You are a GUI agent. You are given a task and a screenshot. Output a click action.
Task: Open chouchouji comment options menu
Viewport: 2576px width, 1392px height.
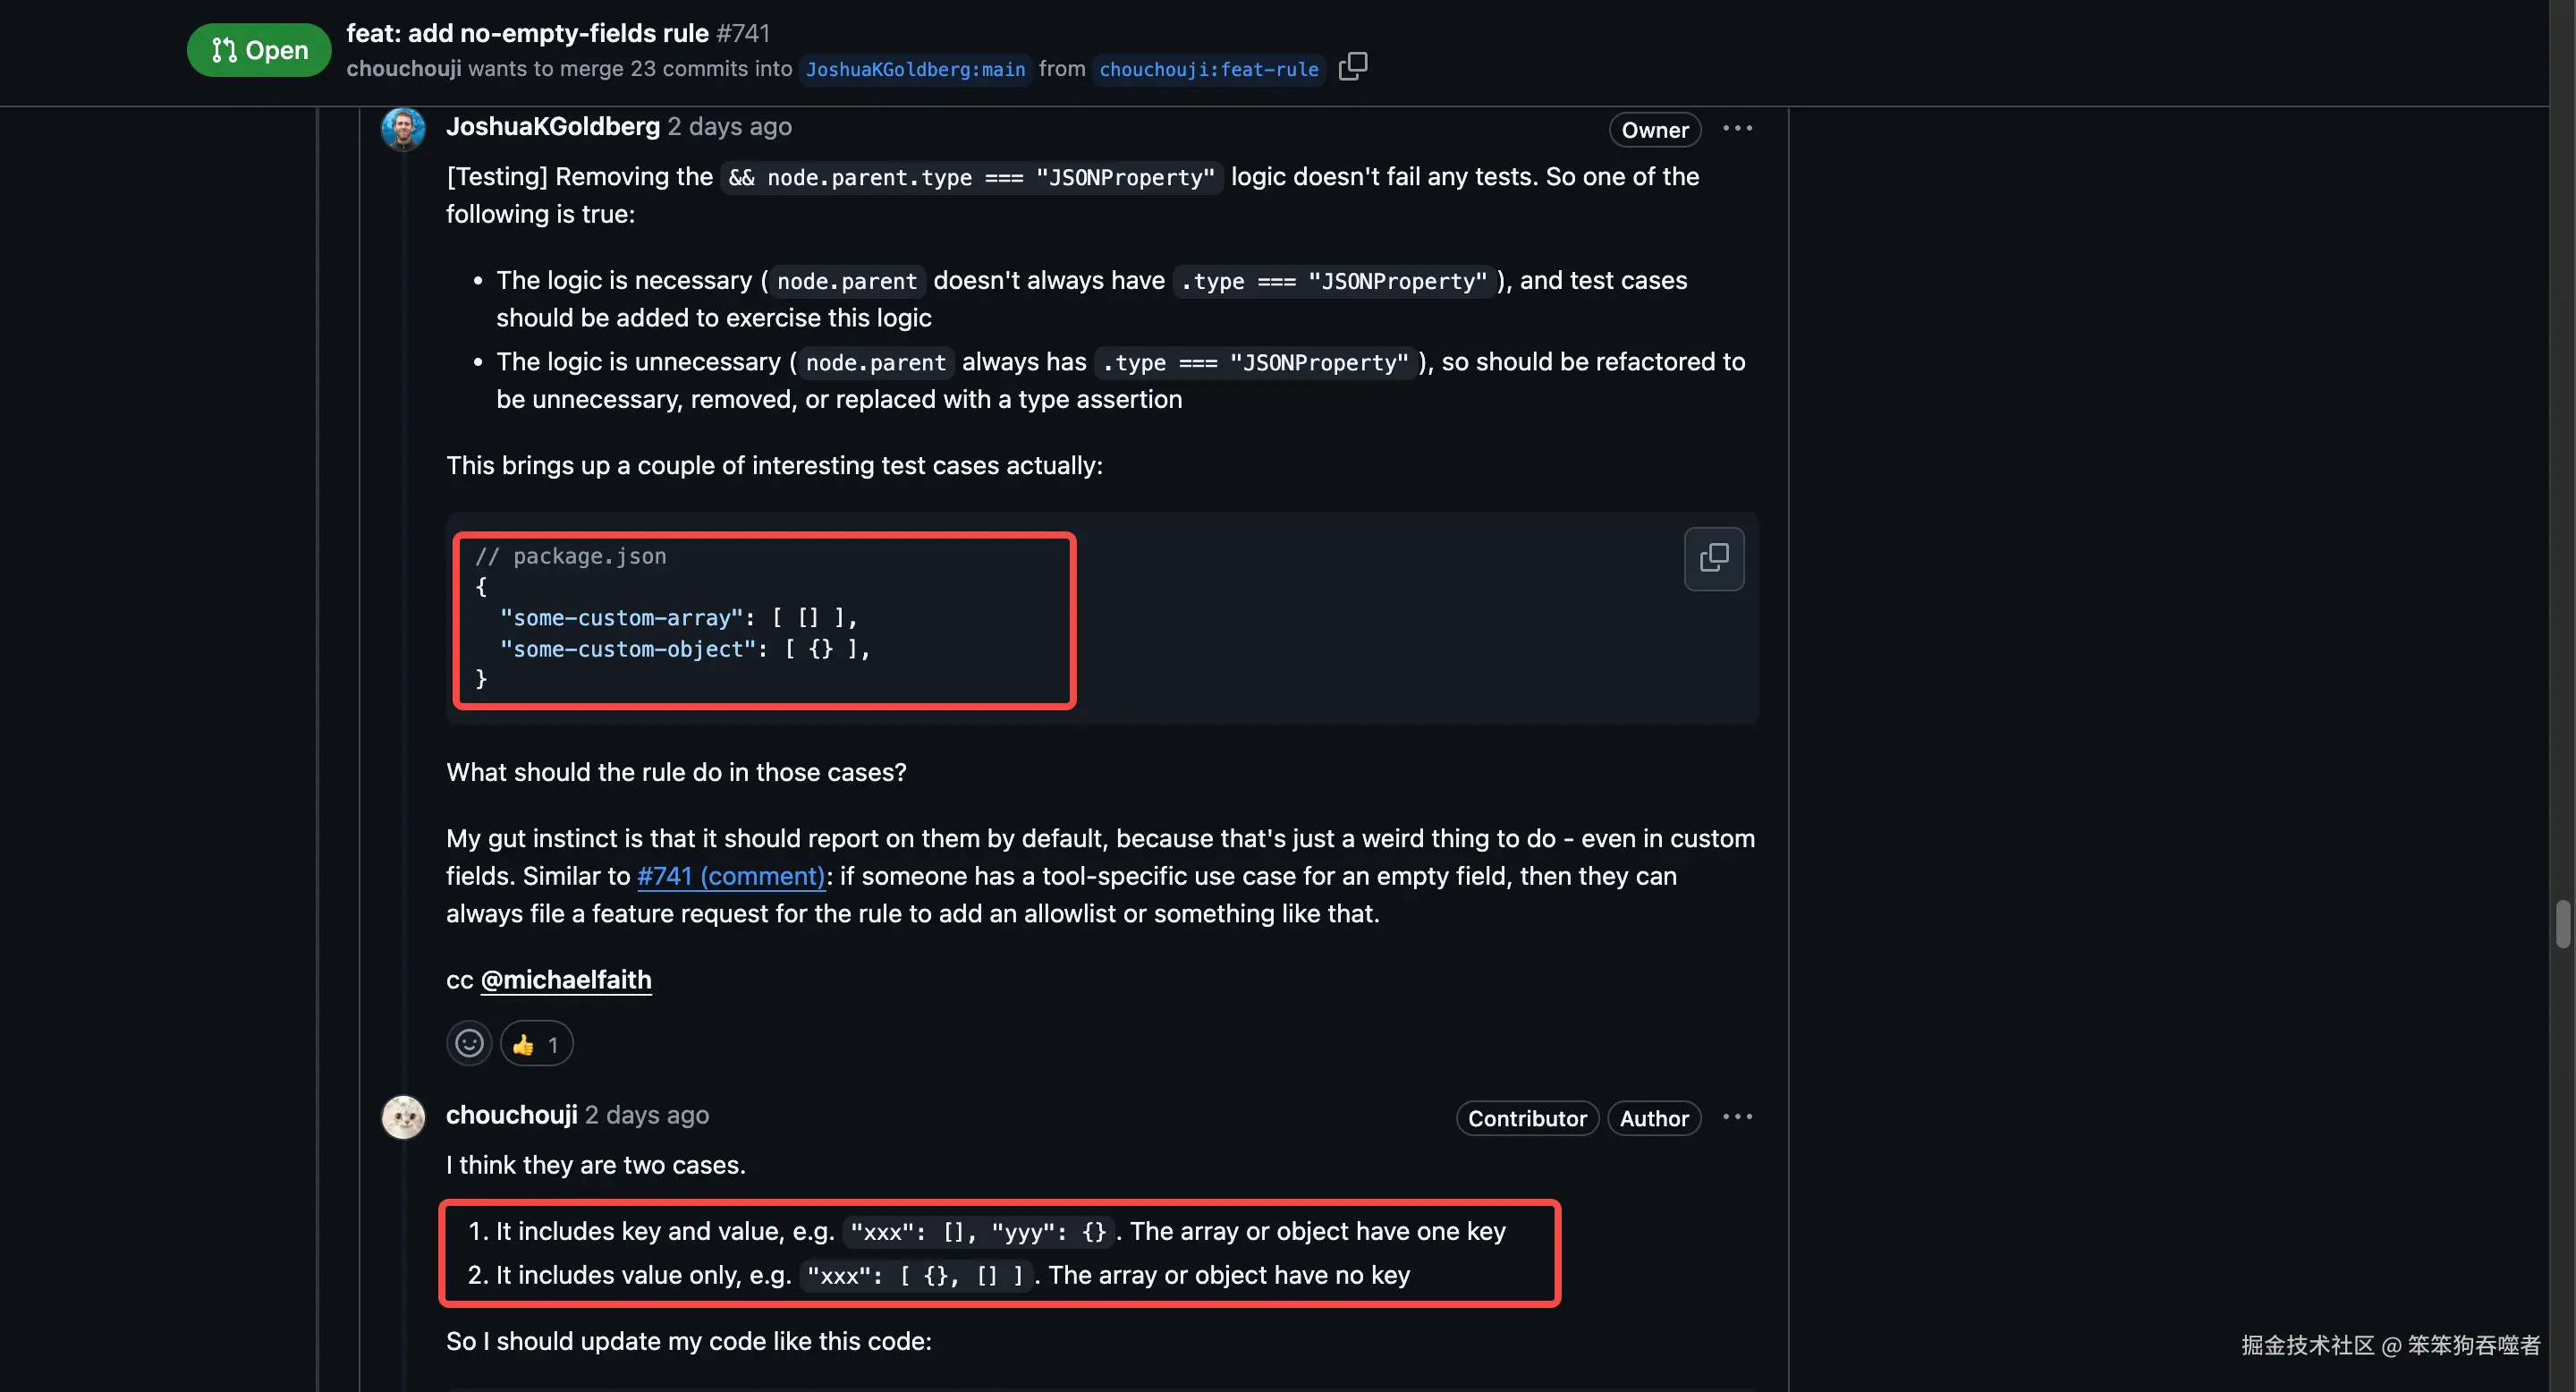click(1737, 1117)
